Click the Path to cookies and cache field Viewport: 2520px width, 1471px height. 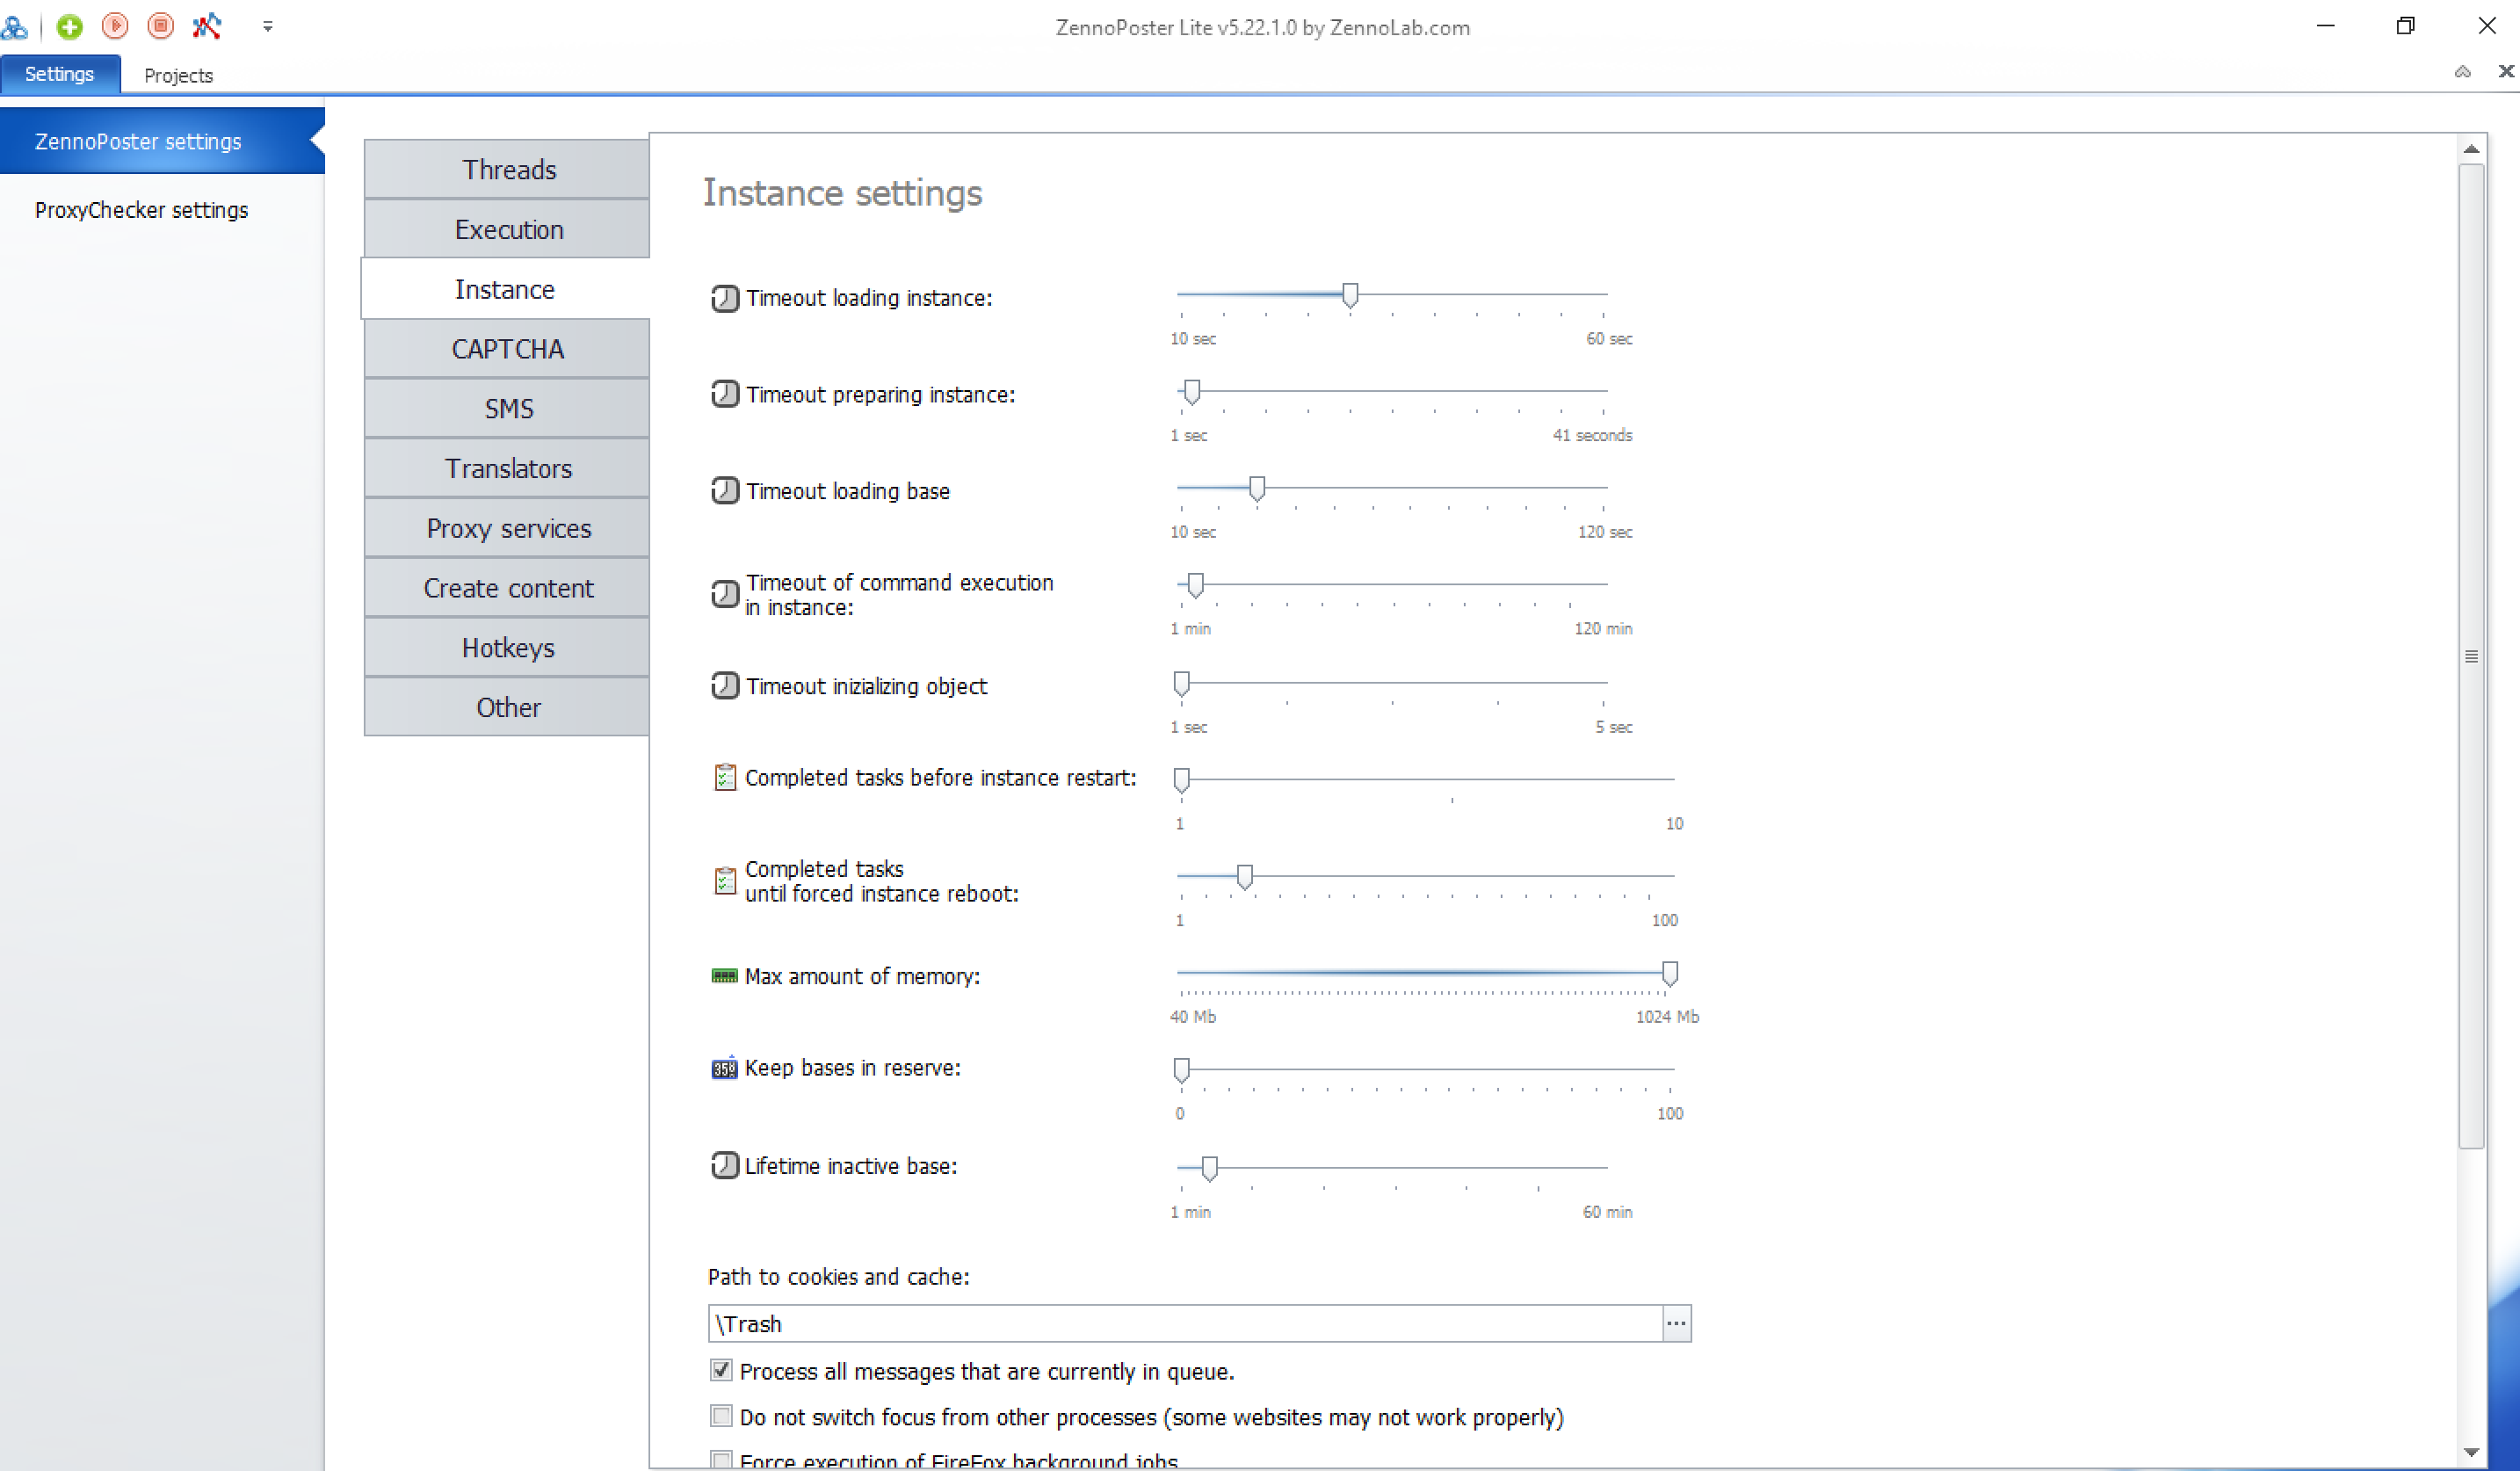[1185, 1324]
